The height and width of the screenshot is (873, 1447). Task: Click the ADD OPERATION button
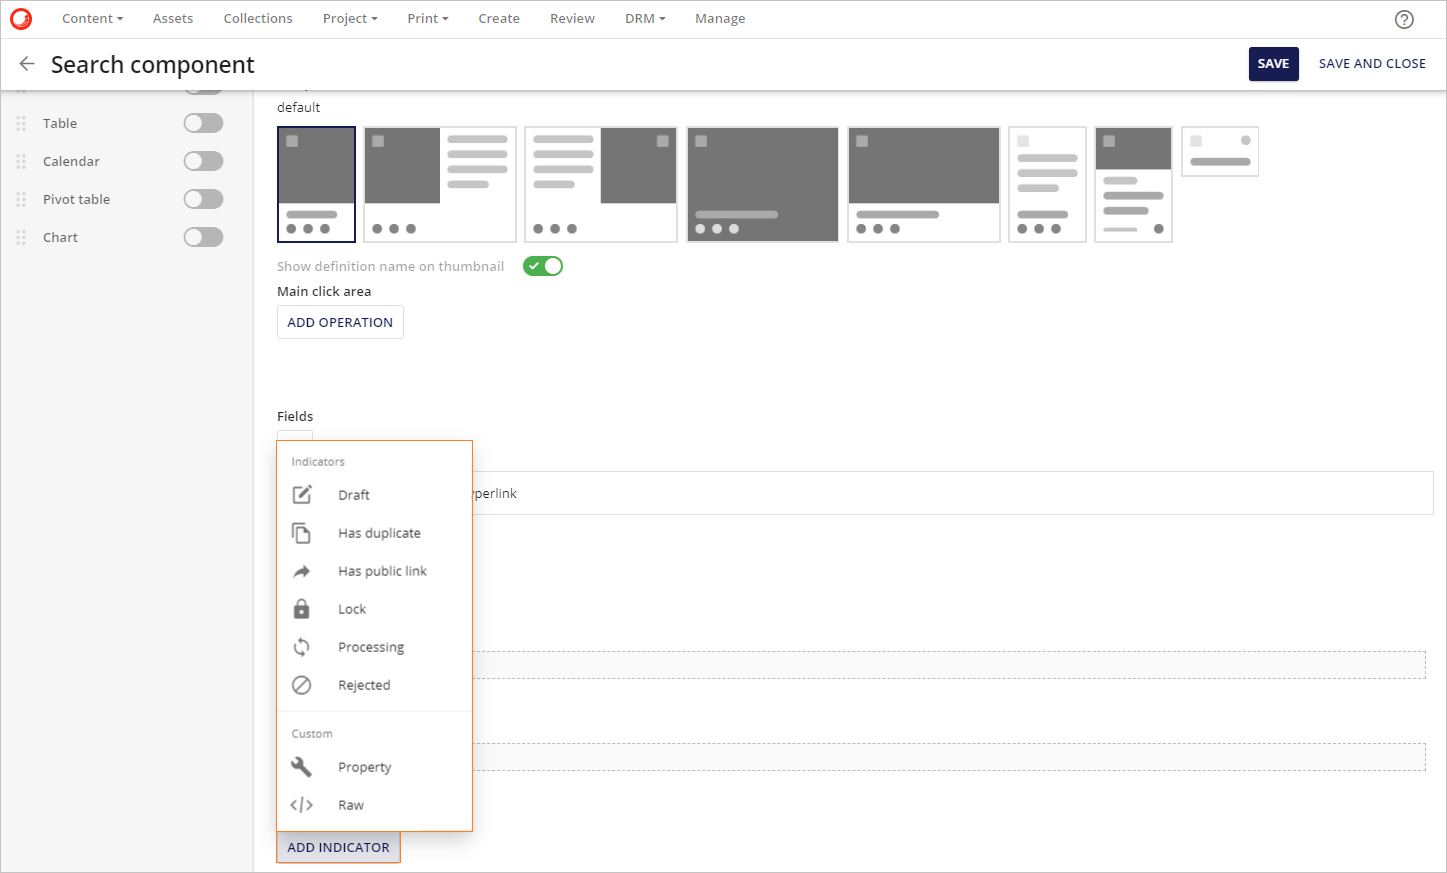[x=340, y=322]
